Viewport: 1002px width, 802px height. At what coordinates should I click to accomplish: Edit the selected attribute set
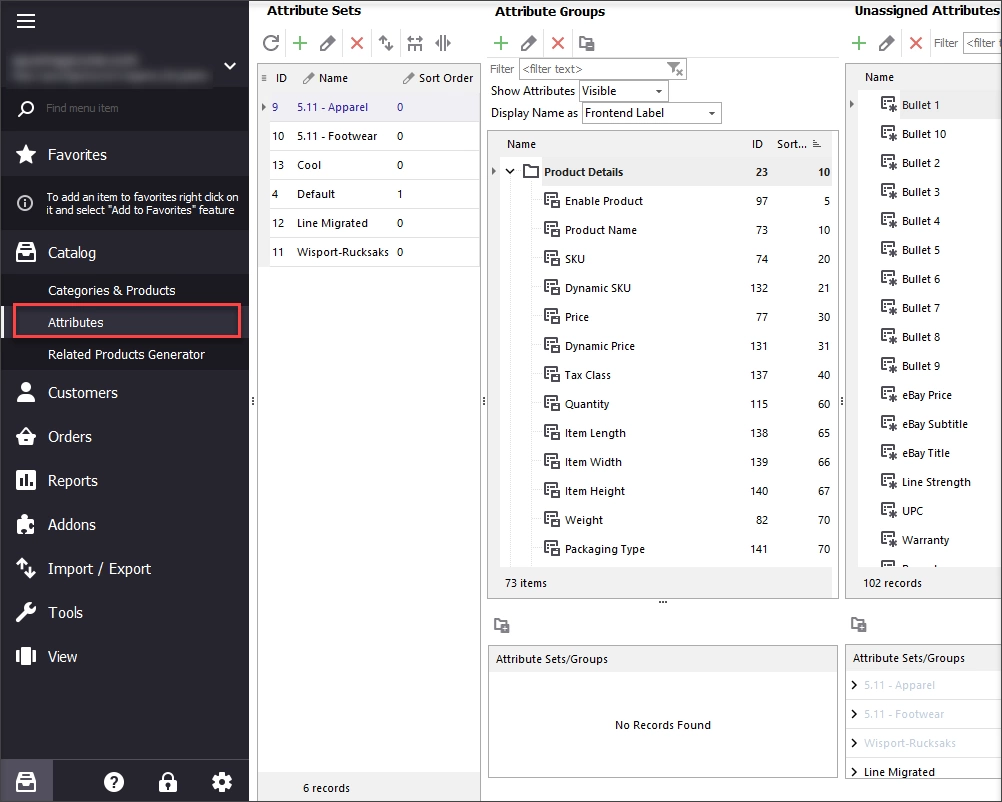(327, 43)
